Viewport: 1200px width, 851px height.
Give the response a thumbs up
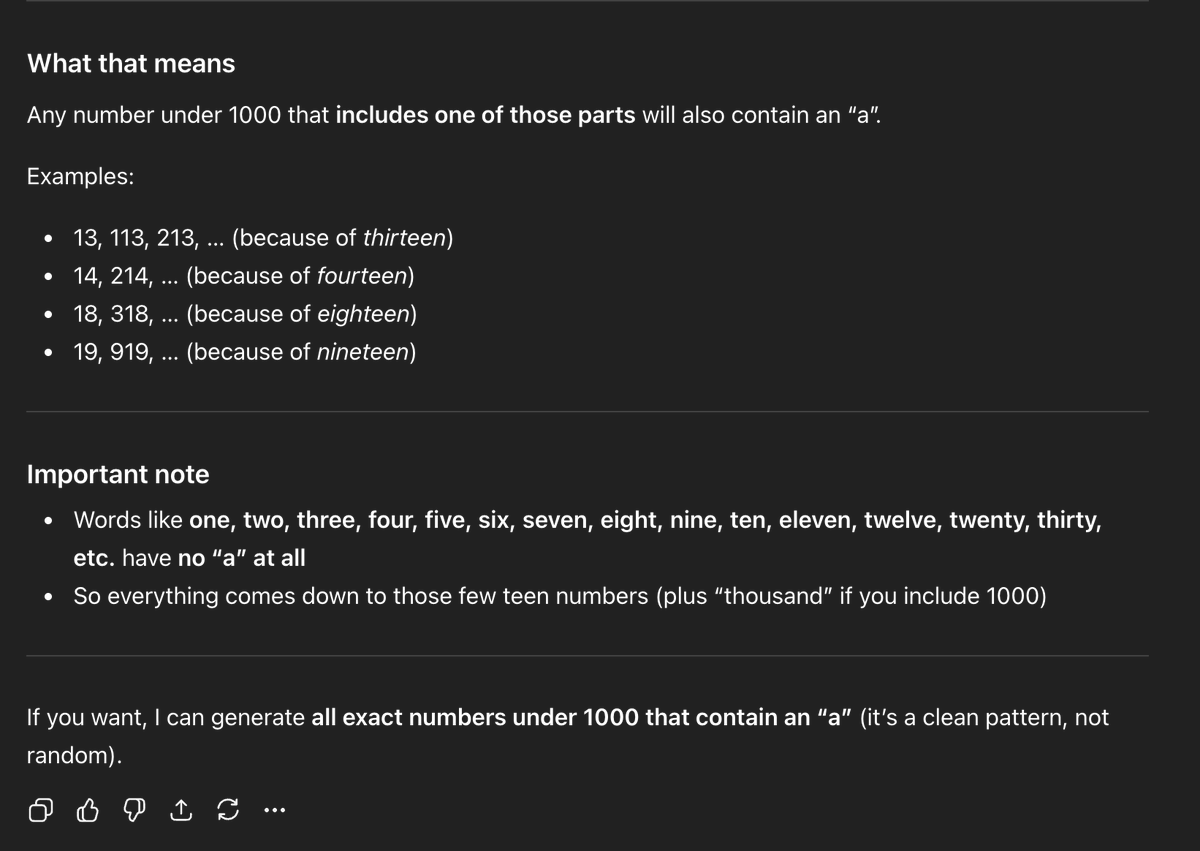88,811
